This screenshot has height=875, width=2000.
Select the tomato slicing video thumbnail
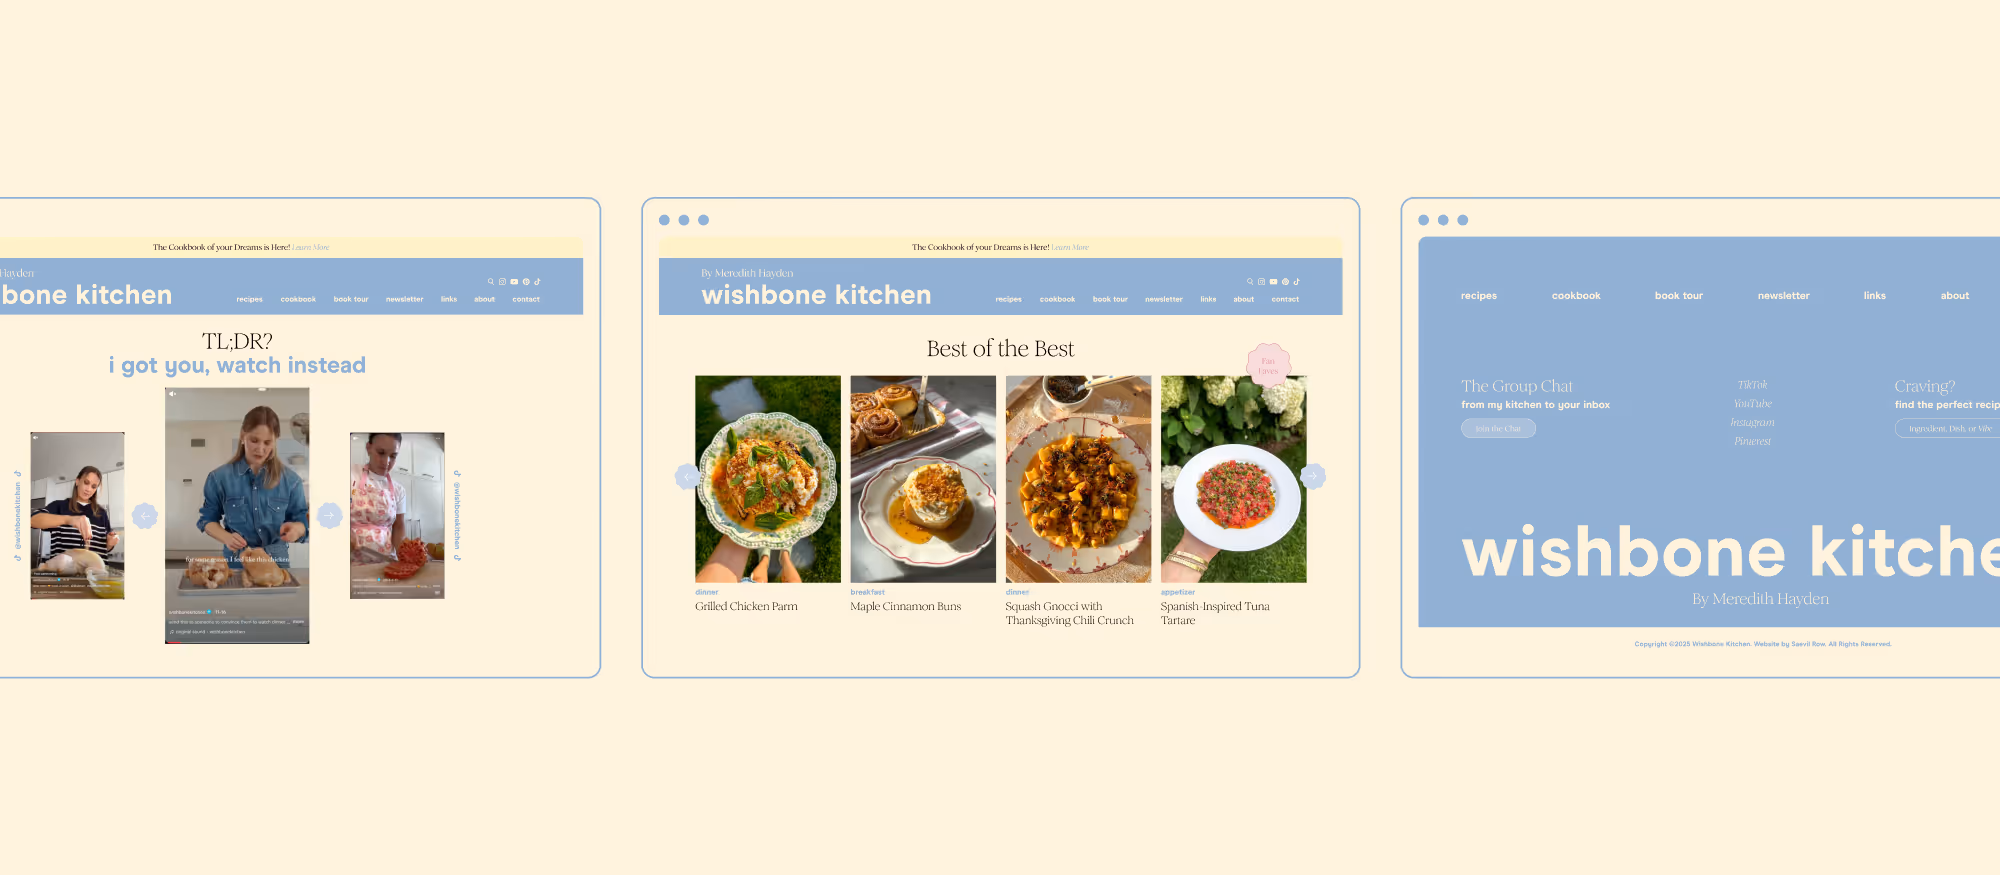click(397, 515)
